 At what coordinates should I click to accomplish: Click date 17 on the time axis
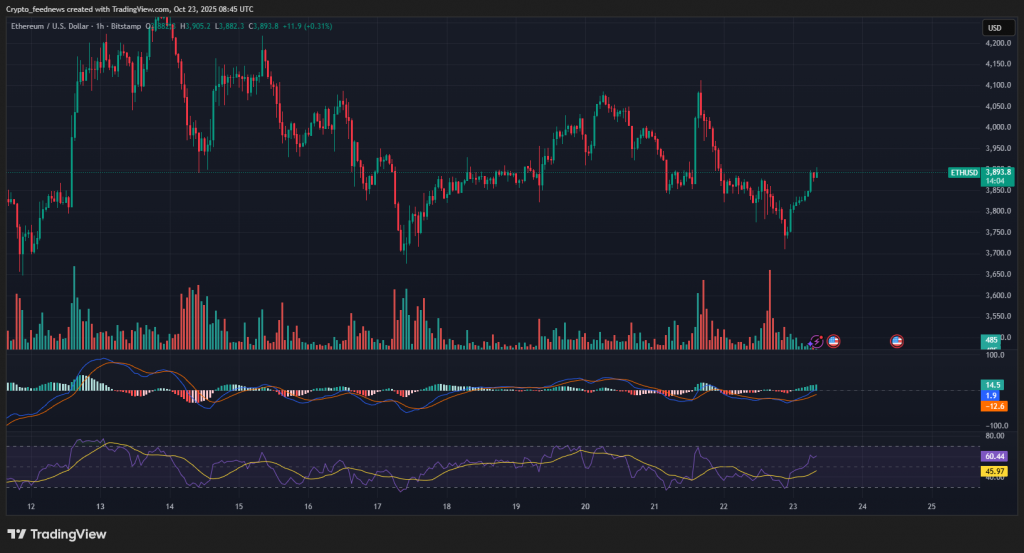click(x=377, y=507)
